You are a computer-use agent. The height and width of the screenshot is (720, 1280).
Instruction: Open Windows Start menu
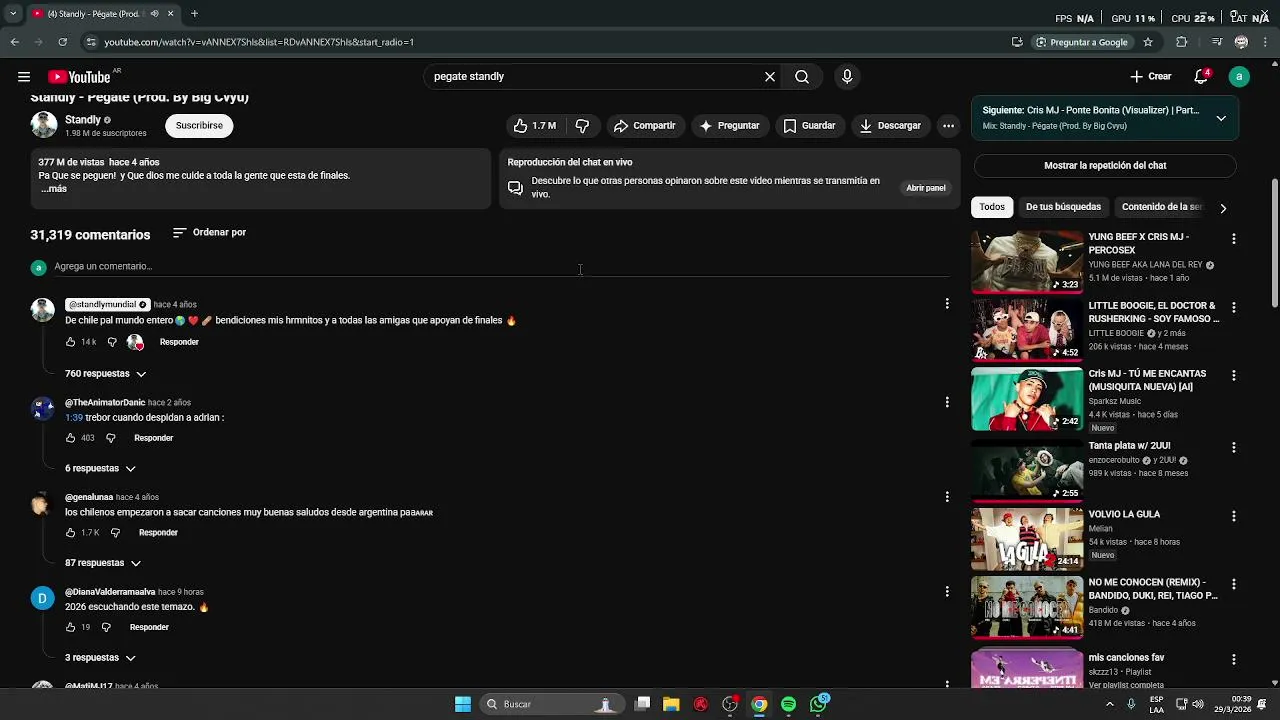(463, 704)
